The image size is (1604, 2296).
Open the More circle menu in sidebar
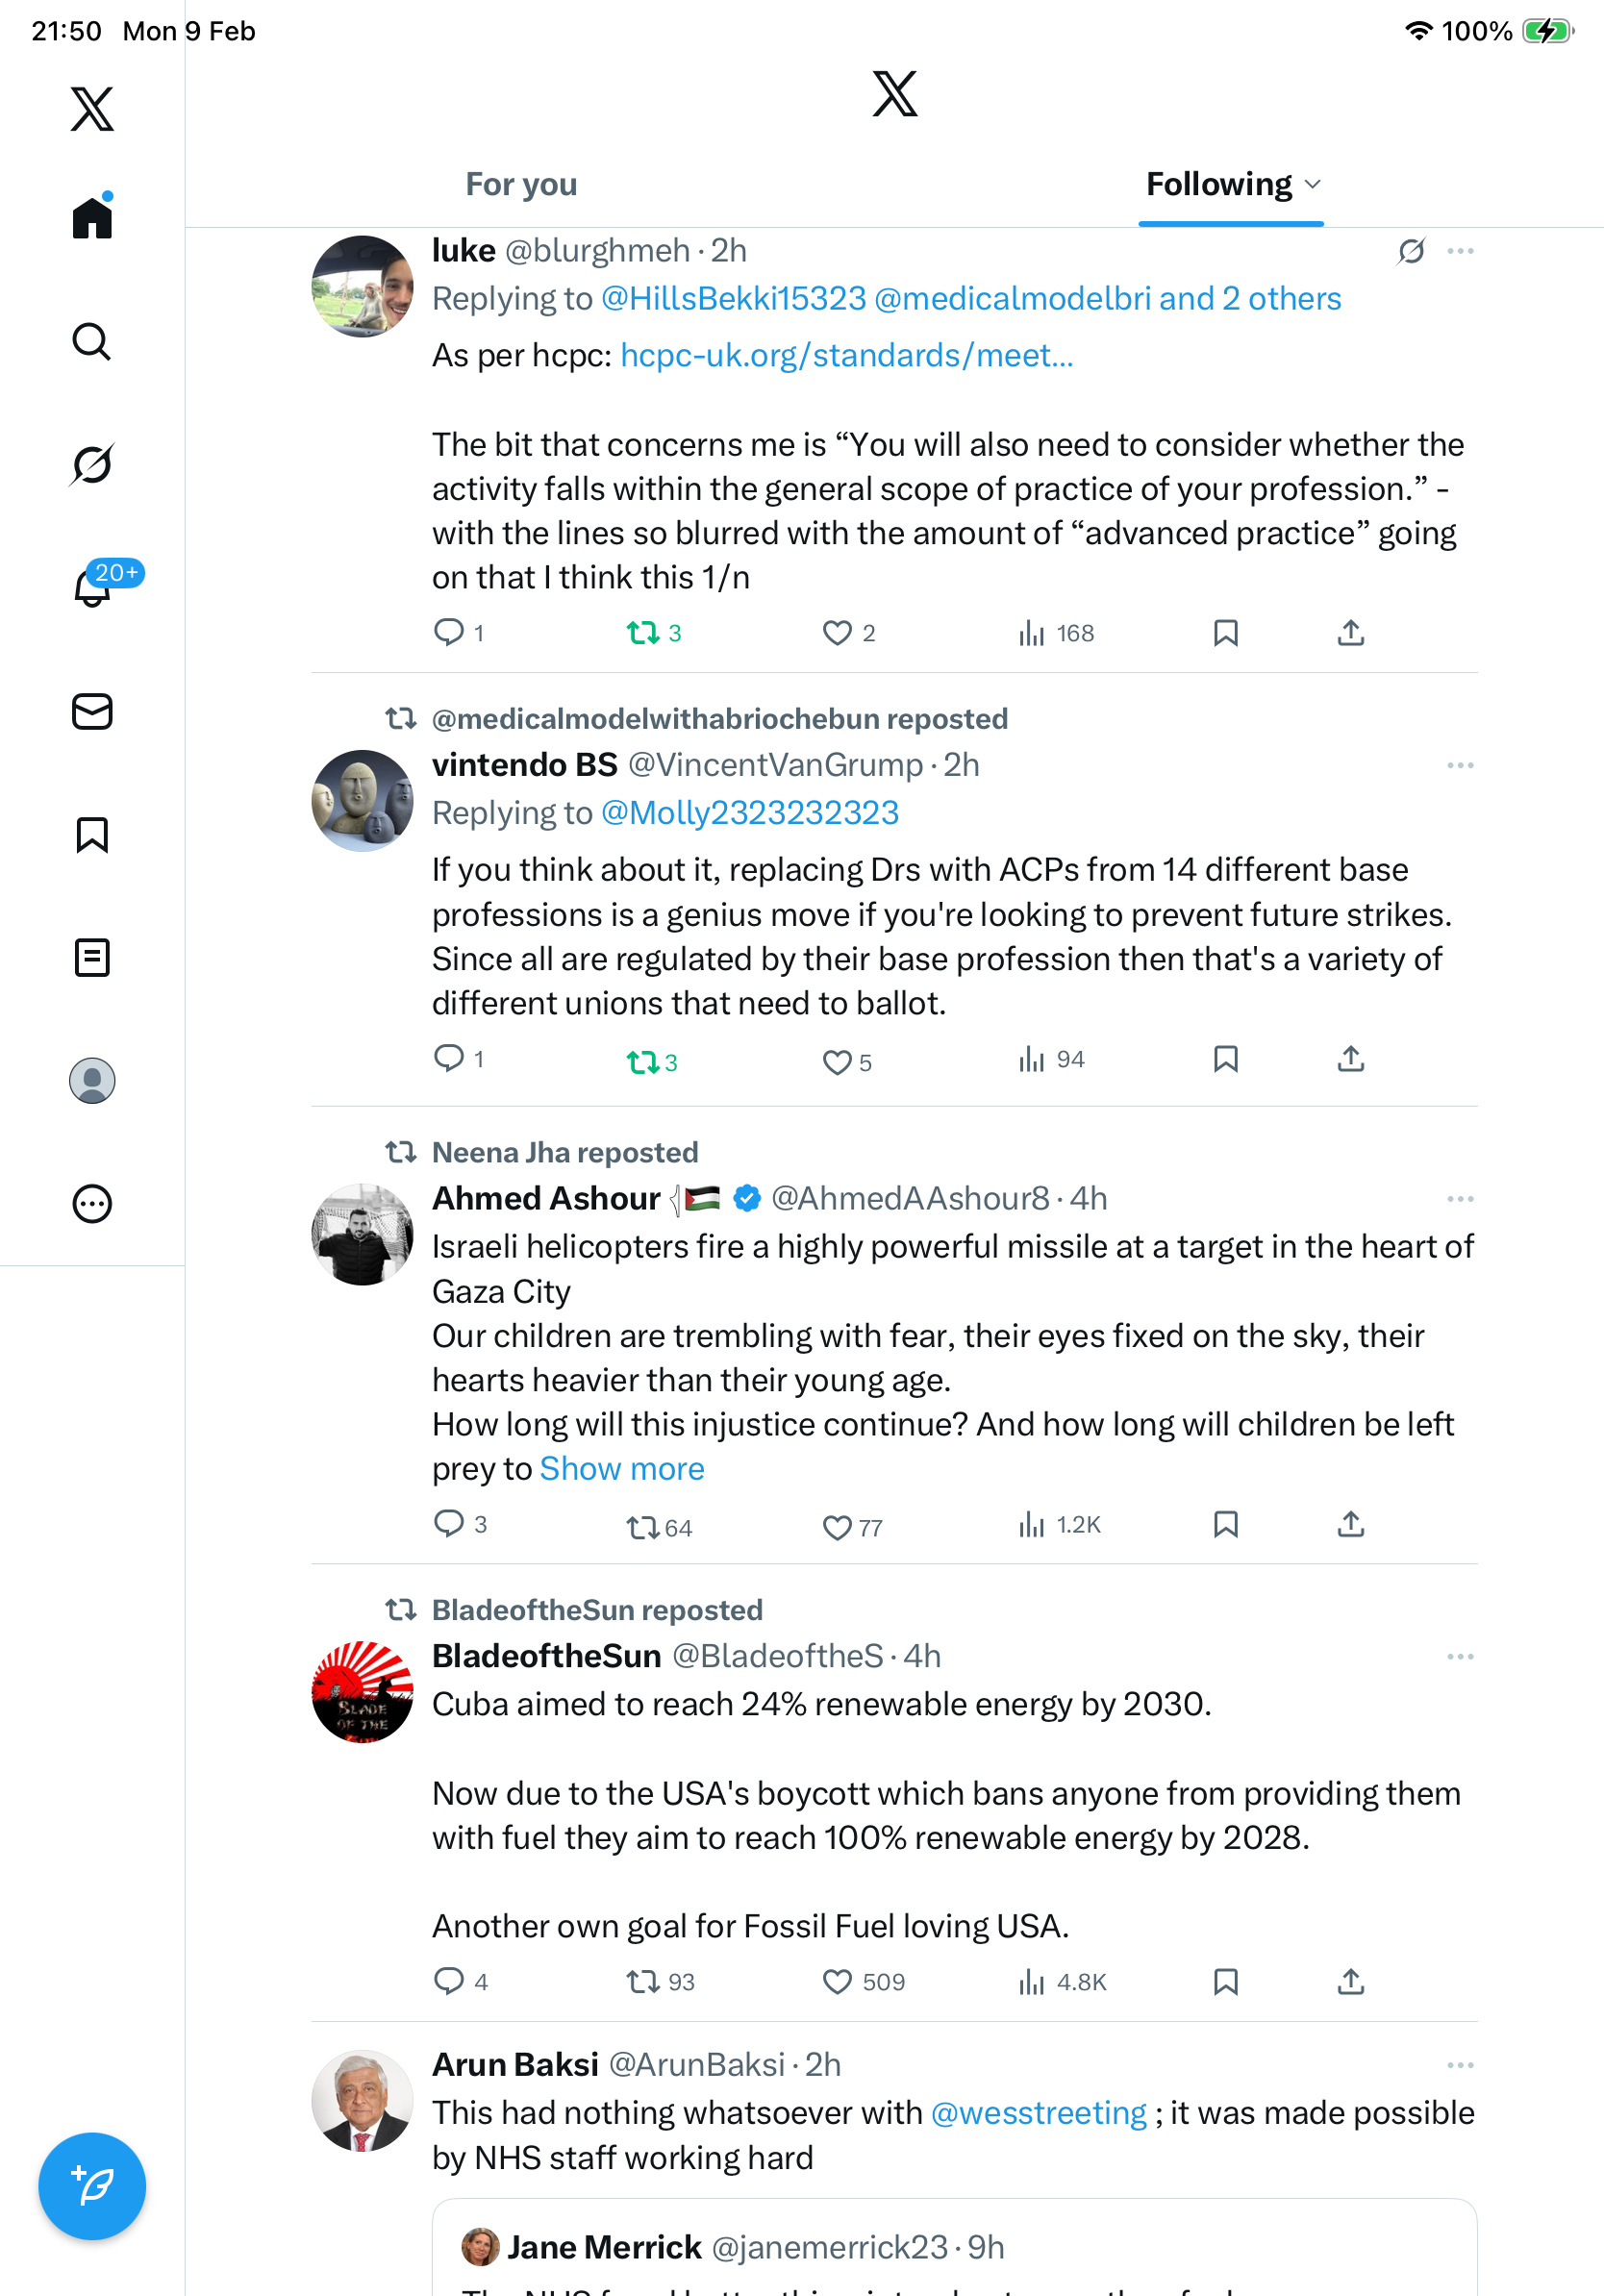coord(92,1203)
